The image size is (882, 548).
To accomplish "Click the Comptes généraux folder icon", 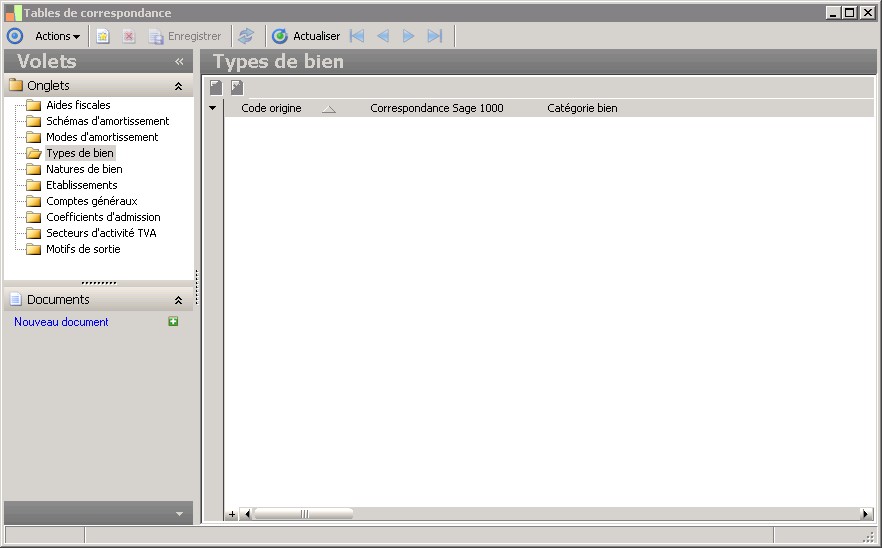I will [34, 201].
